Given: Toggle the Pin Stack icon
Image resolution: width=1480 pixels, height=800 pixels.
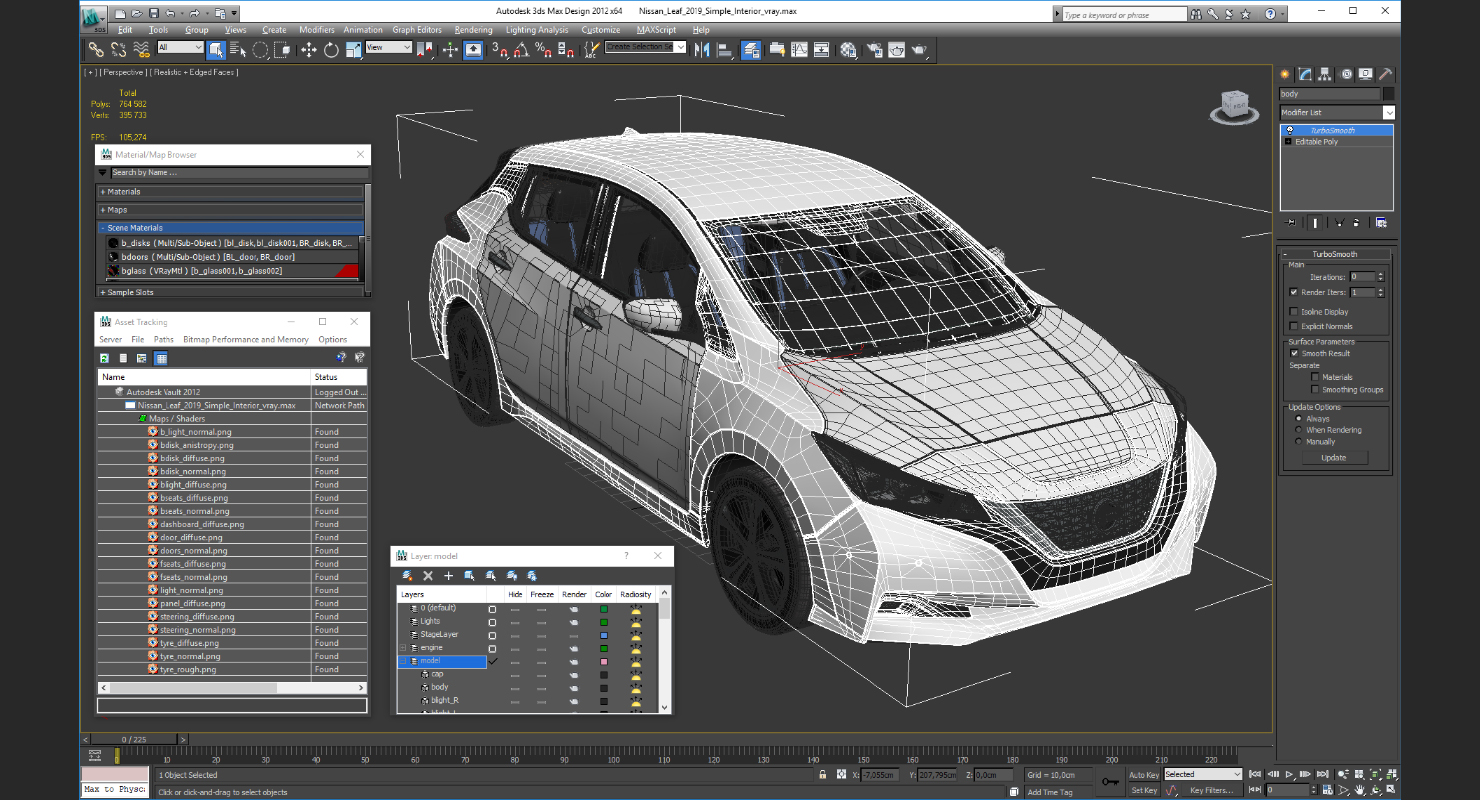Looking at the screenshot, I should click(1291, 223).
